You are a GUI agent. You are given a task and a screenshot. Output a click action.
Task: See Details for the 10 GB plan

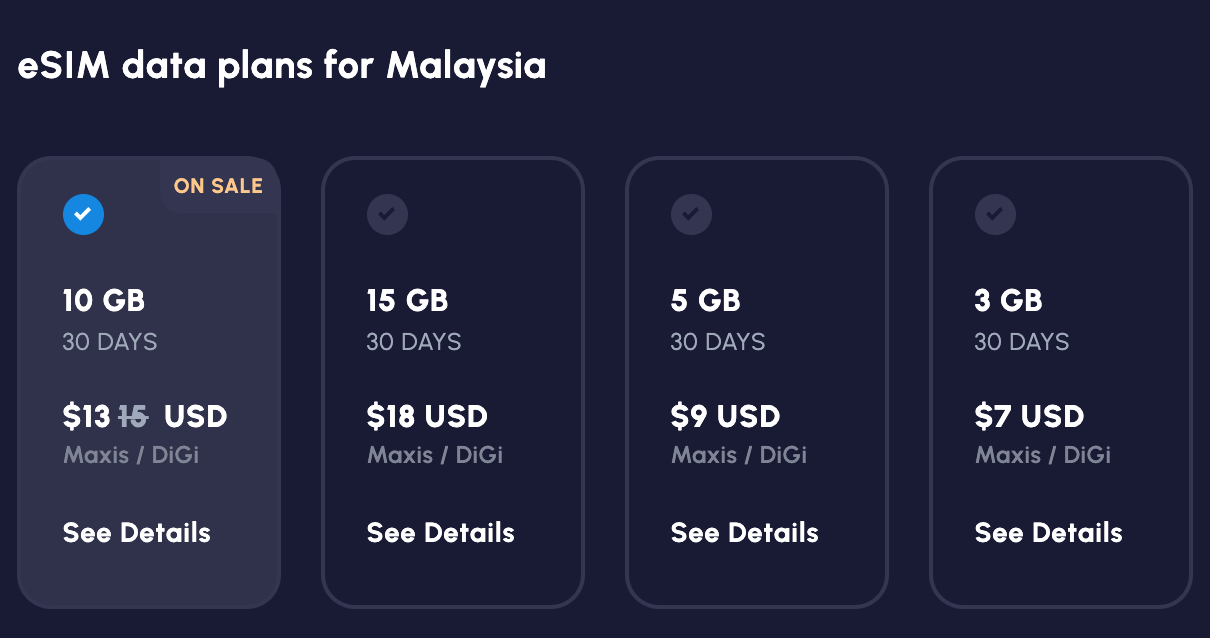tap(136, 532)
